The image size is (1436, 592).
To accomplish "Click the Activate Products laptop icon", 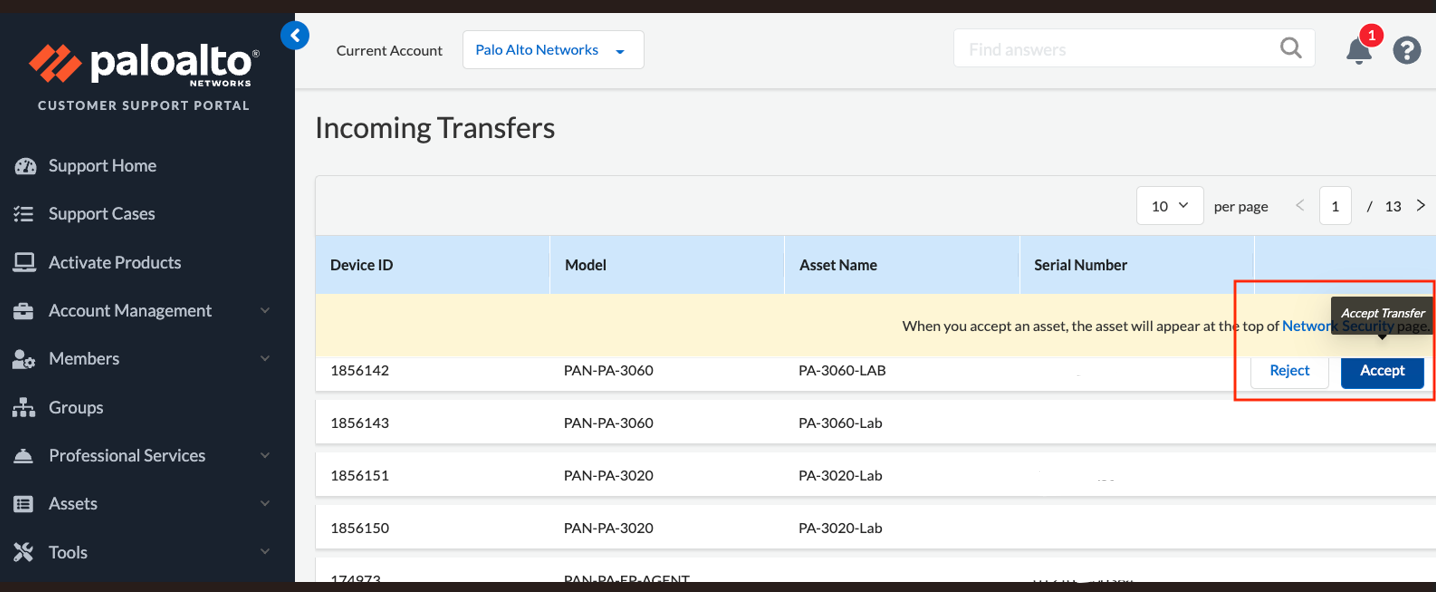I will coord(24,262).
